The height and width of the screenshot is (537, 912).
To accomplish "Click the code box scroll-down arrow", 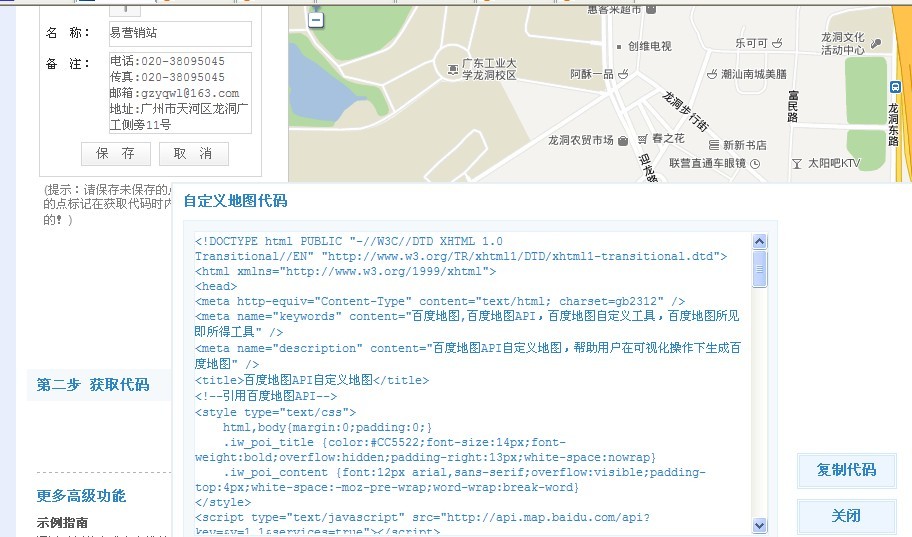I will pos(760,525).
